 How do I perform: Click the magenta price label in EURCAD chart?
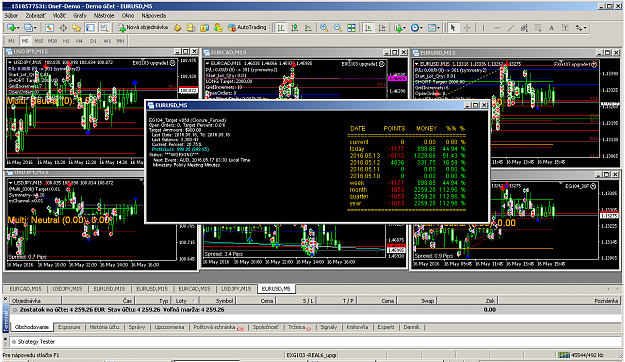397,78
